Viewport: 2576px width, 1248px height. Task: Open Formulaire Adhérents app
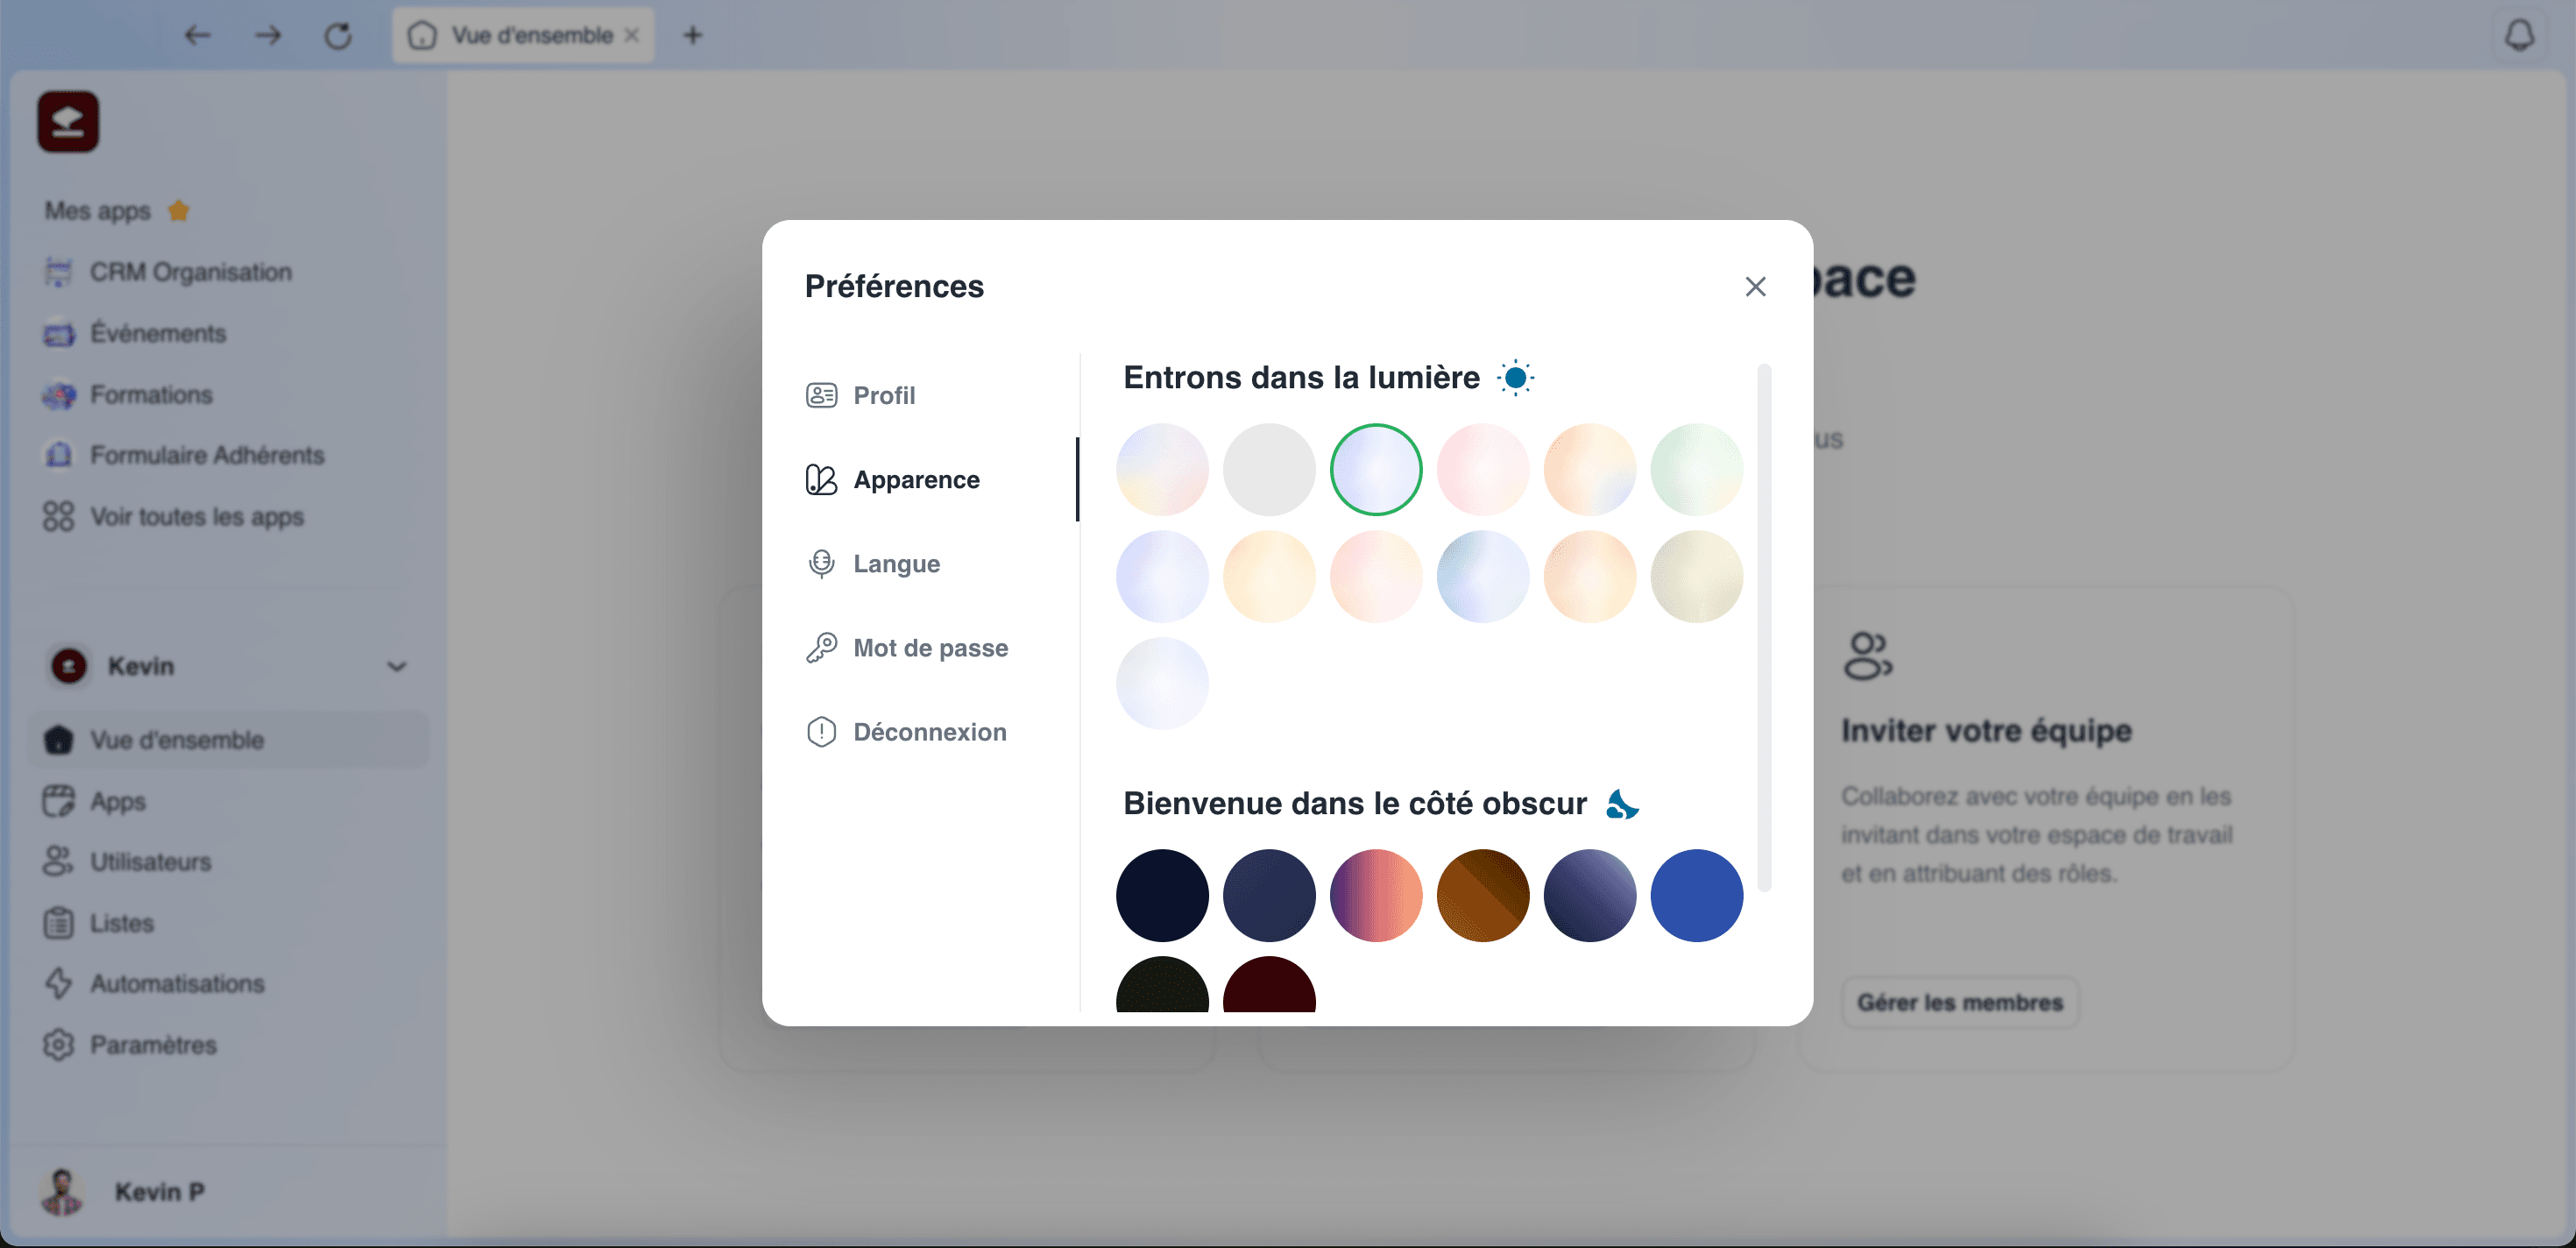click(184, 455)
